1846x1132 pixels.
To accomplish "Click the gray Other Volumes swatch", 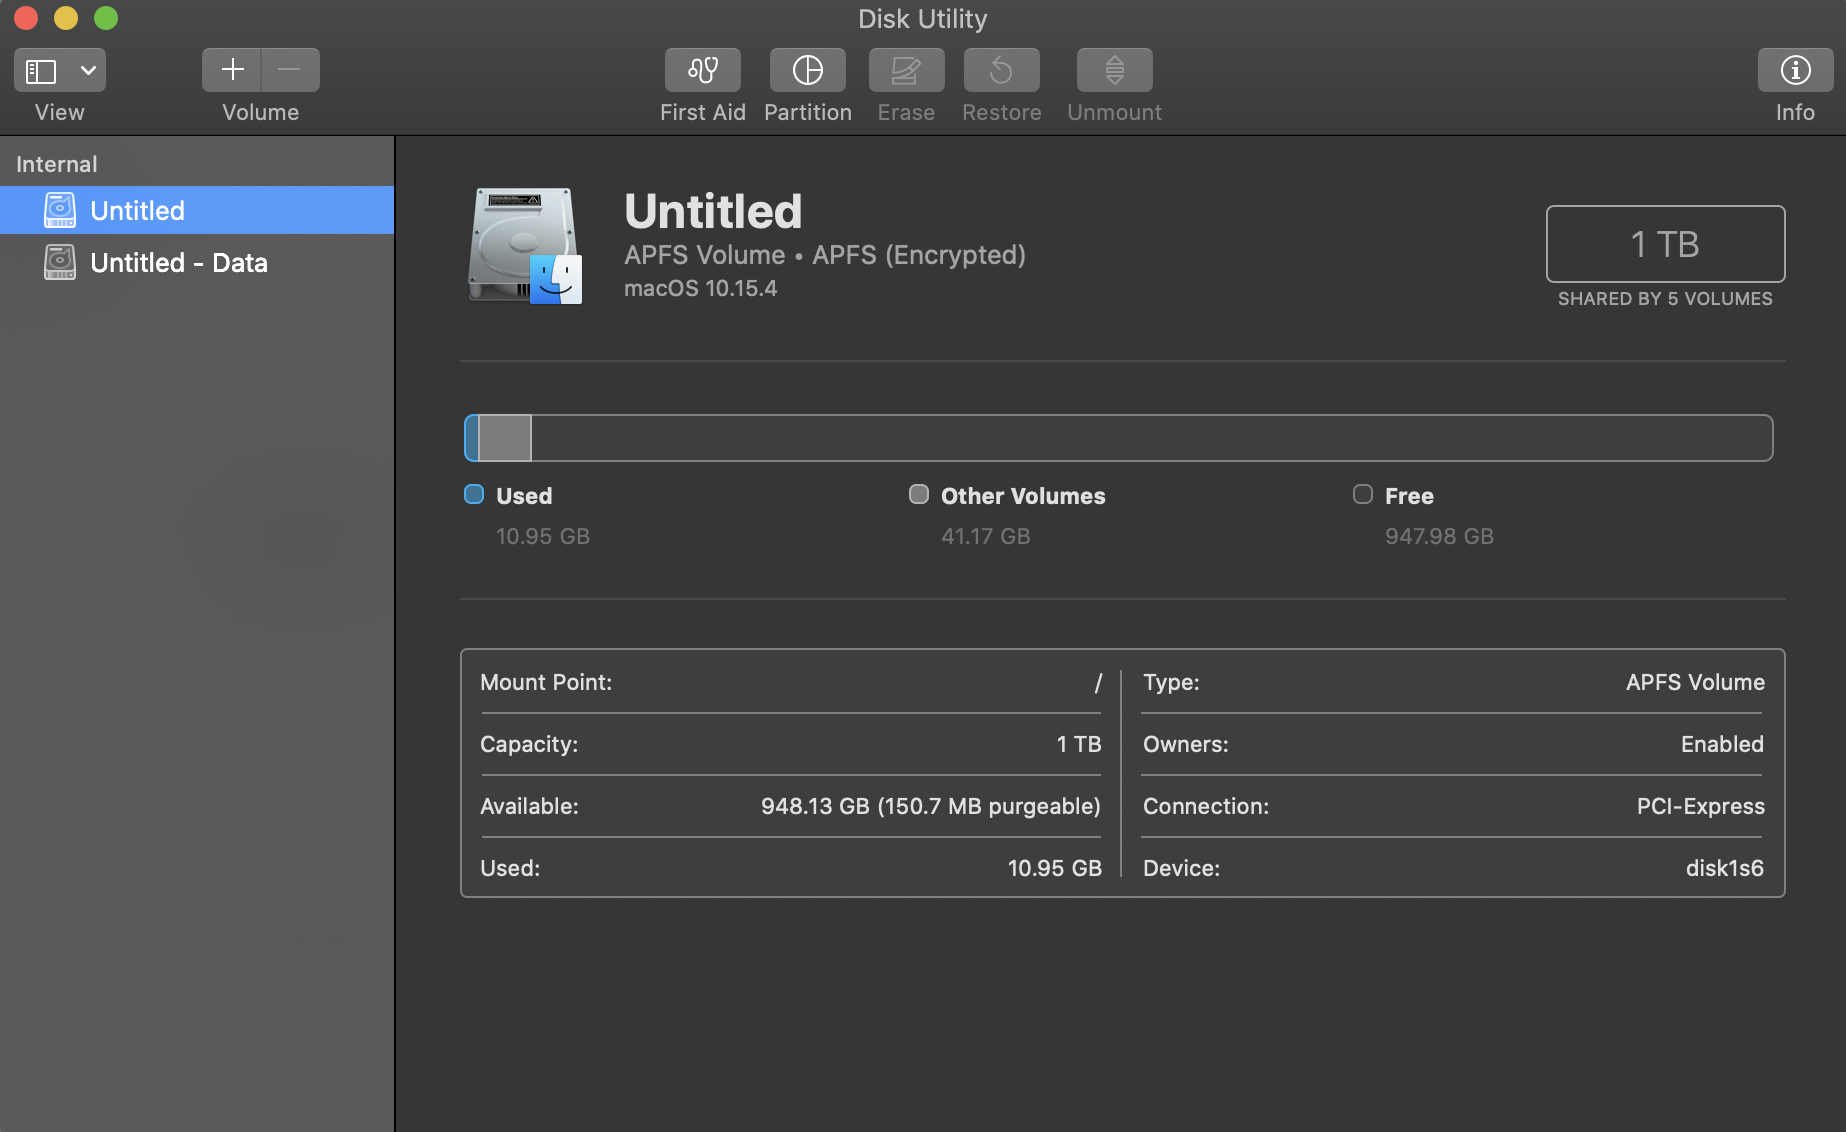I will click(x=918, y=494).
